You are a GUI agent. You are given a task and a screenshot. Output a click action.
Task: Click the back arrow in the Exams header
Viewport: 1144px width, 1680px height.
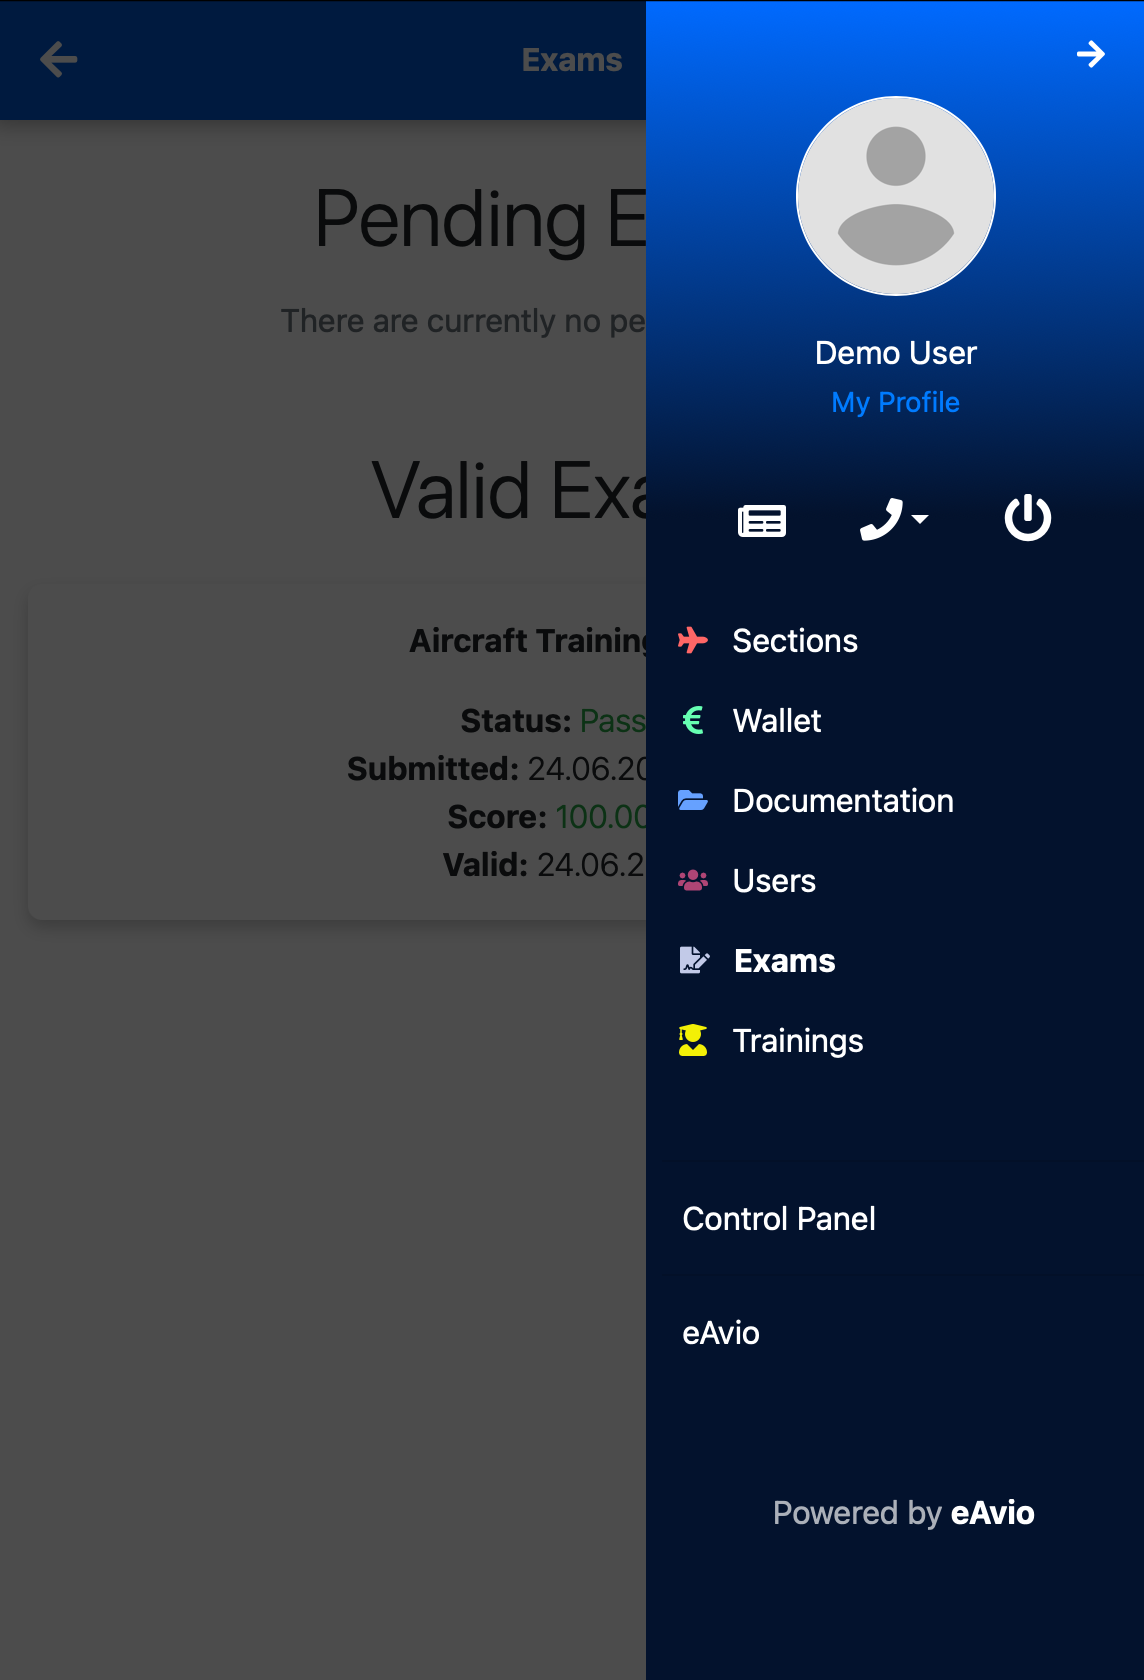tap(59, 60)
